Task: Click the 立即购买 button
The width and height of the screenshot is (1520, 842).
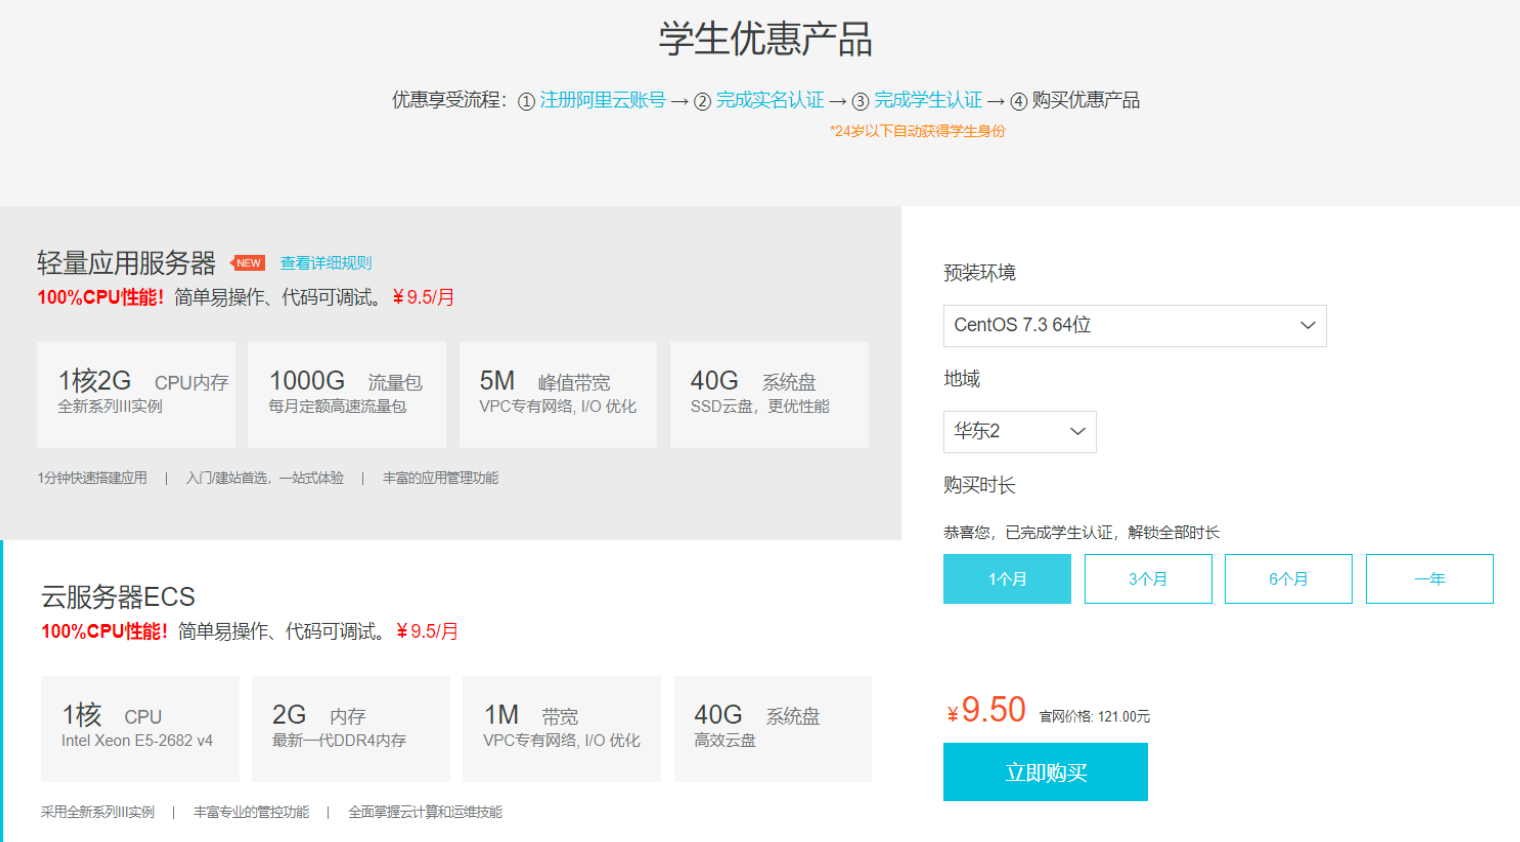Action: [x=1045, y=772]
